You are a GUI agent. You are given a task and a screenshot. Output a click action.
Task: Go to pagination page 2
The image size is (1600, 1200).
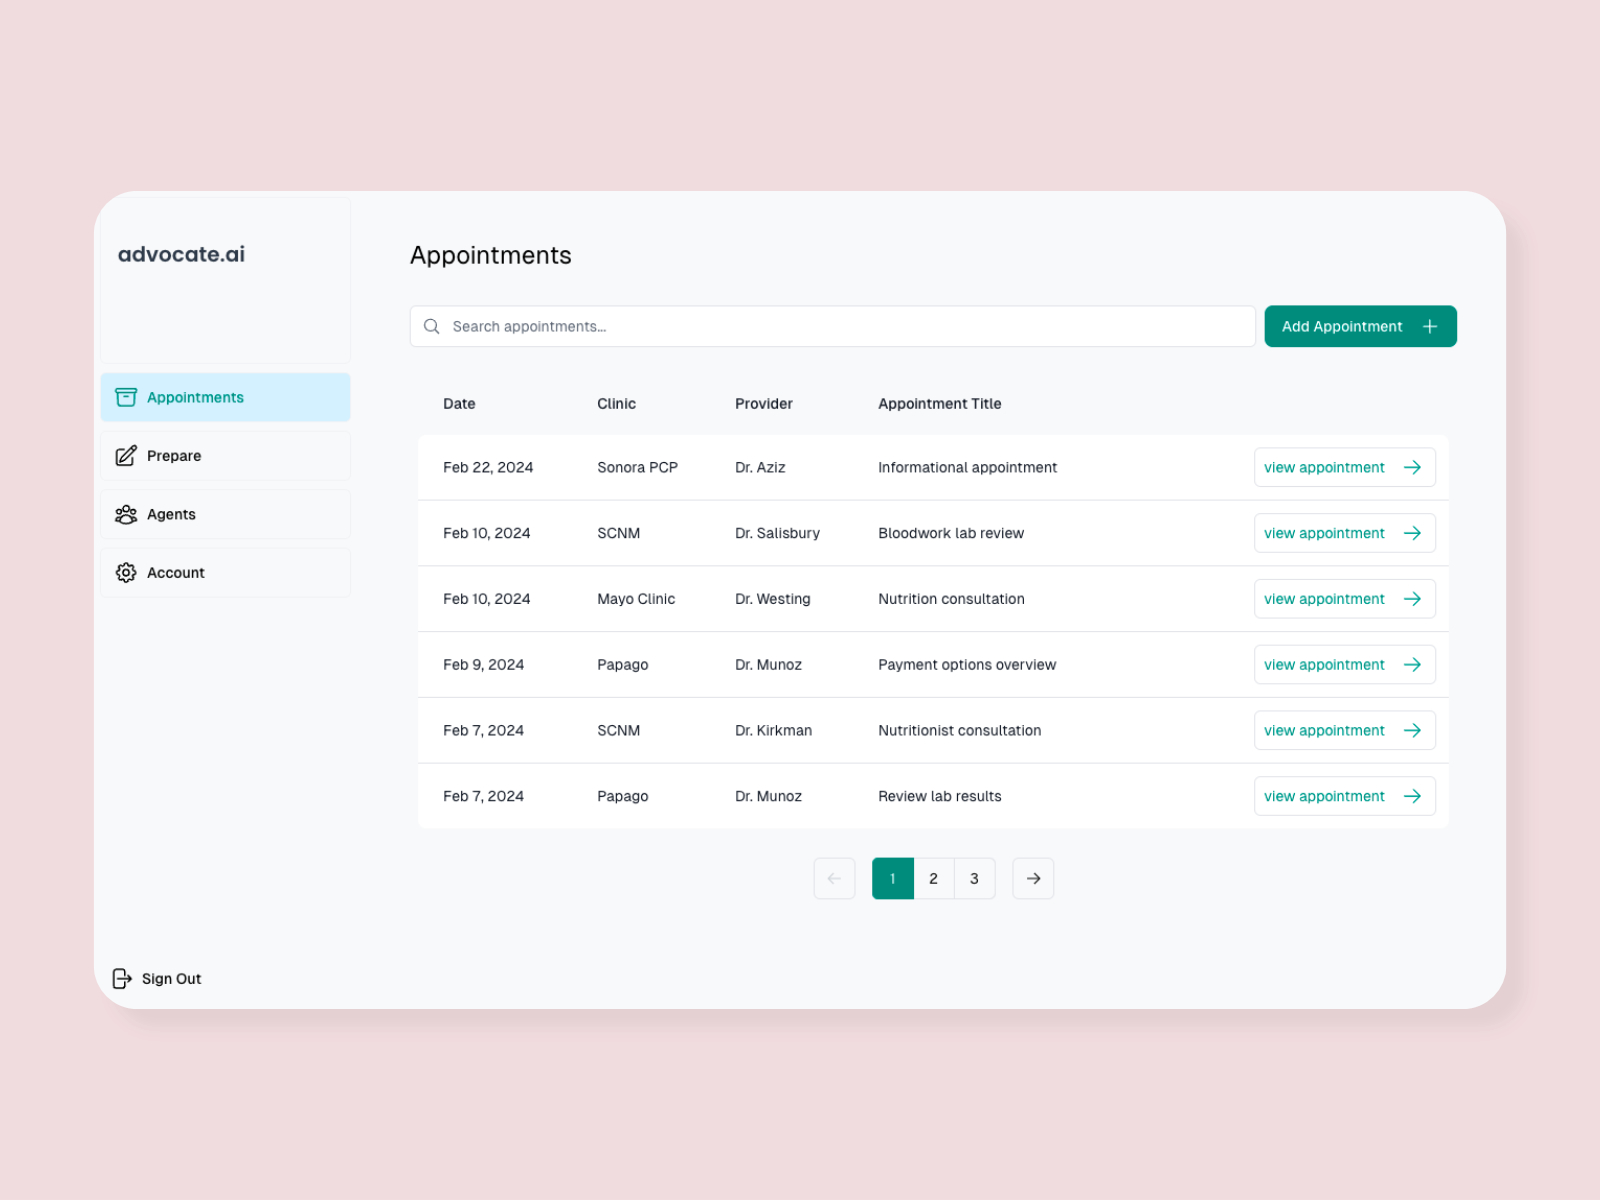click(x=933, y=878)
